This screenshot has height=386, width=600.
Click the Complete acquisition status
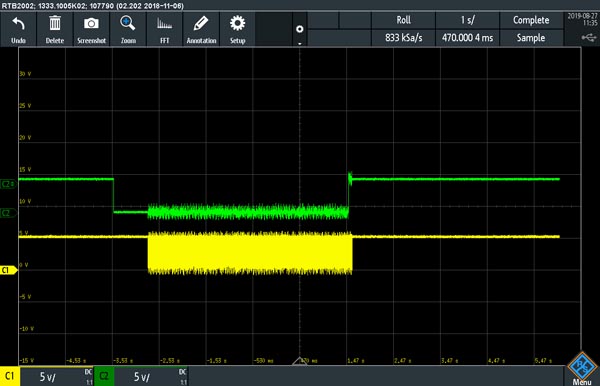[531, 20]
